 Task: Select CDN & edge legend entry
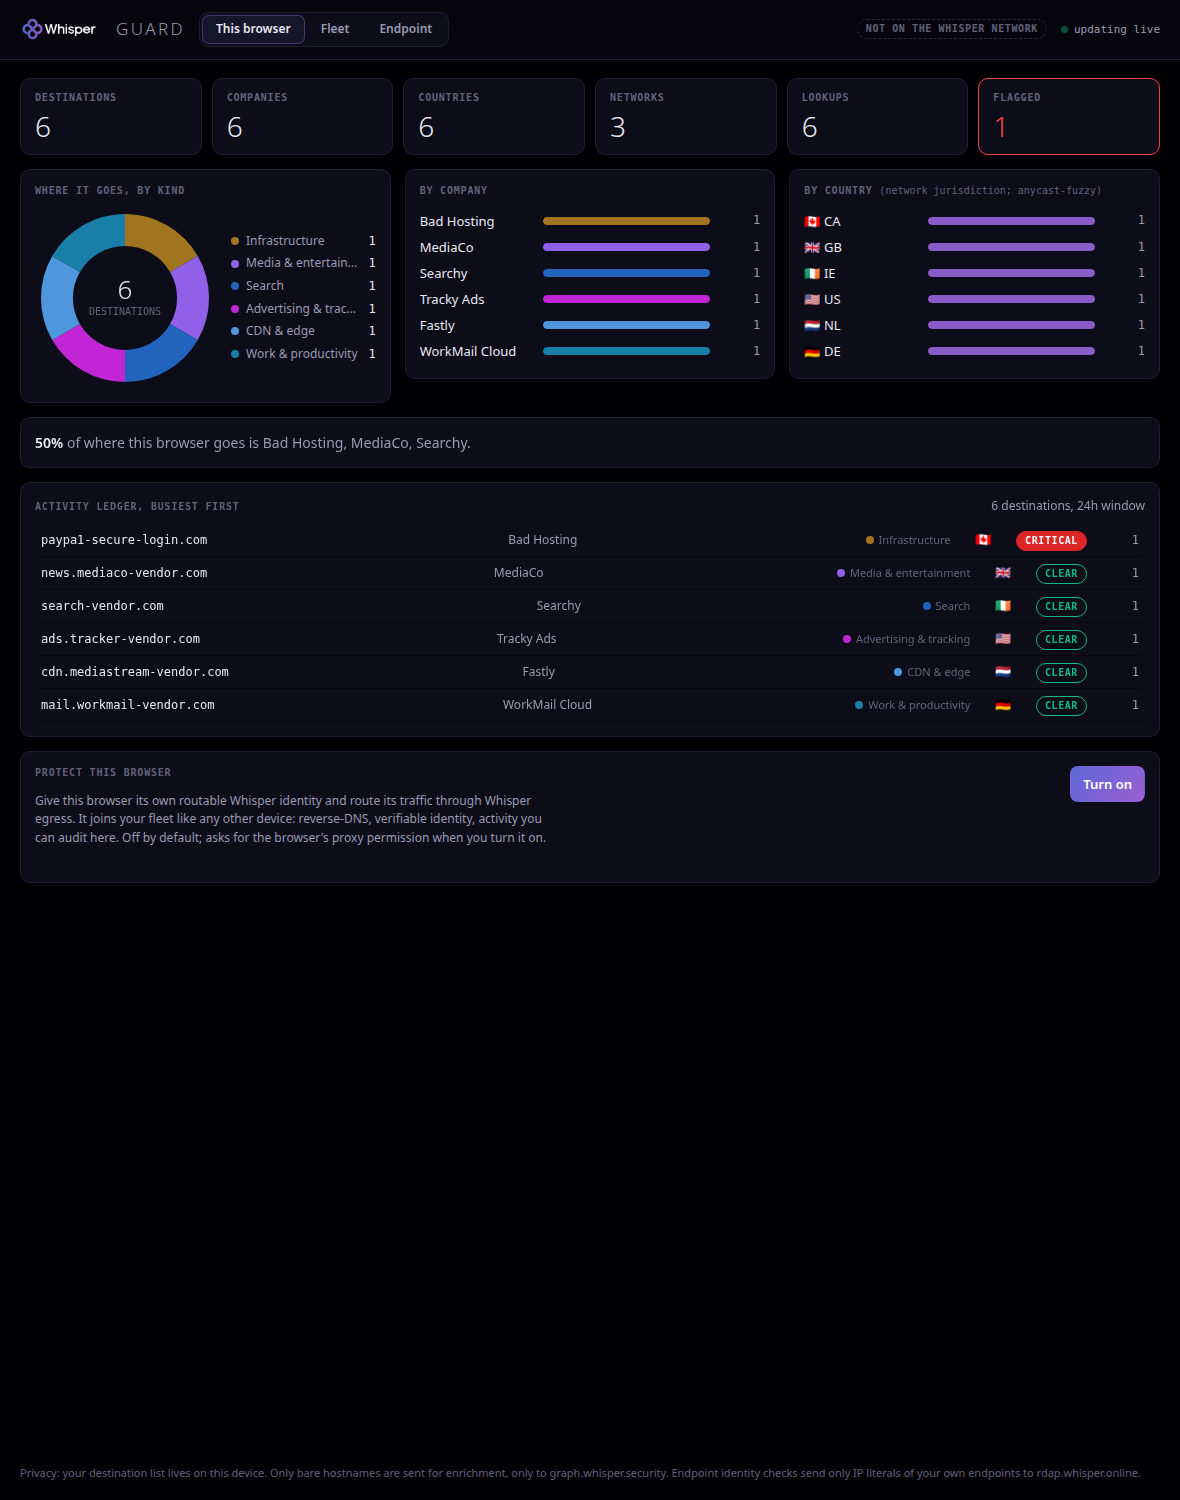pos(303,331)
